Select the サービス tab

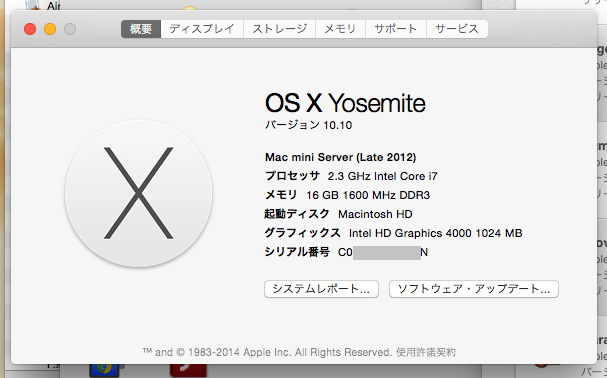pos(457,29)
